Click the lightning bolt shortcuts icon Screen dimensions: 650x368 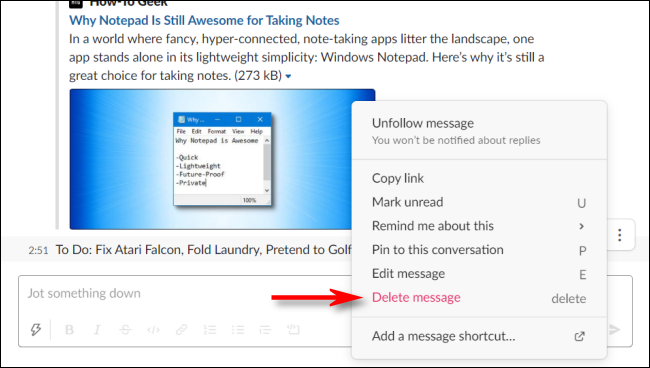coord(36,329)
